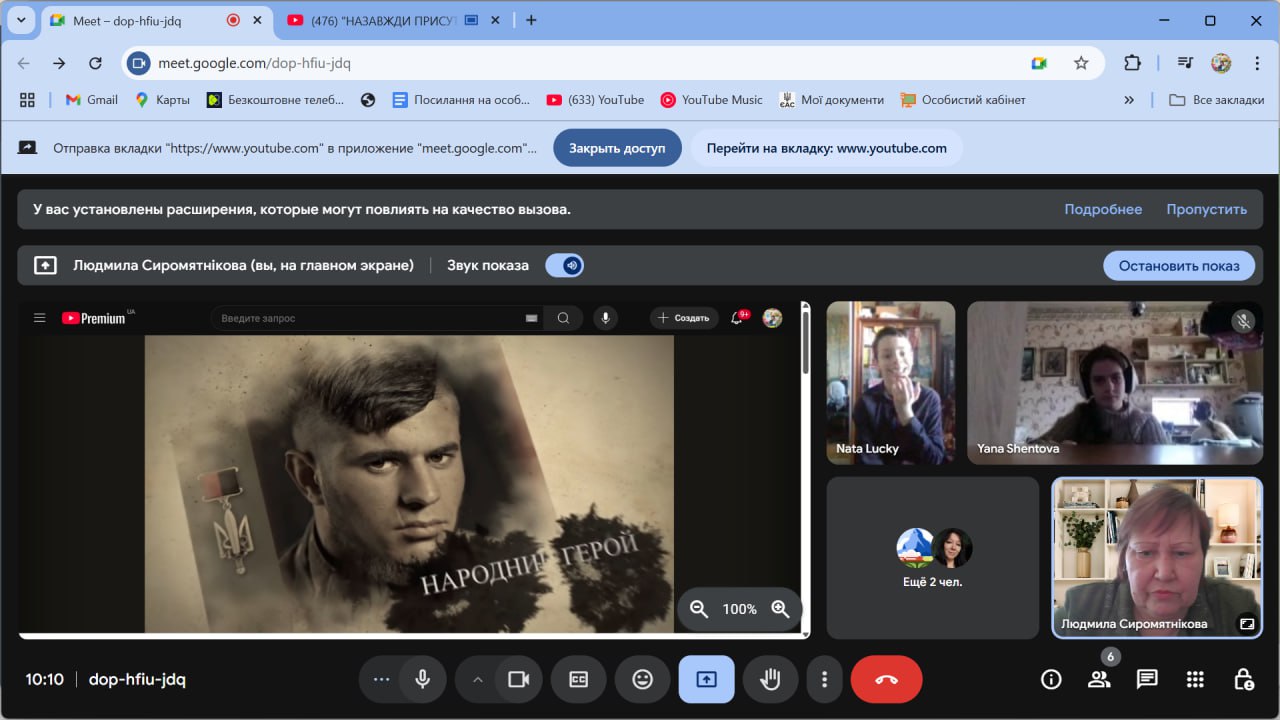
Task: Open the YouTube hamburger menu in the shared tab
Action: click(40, 318)
